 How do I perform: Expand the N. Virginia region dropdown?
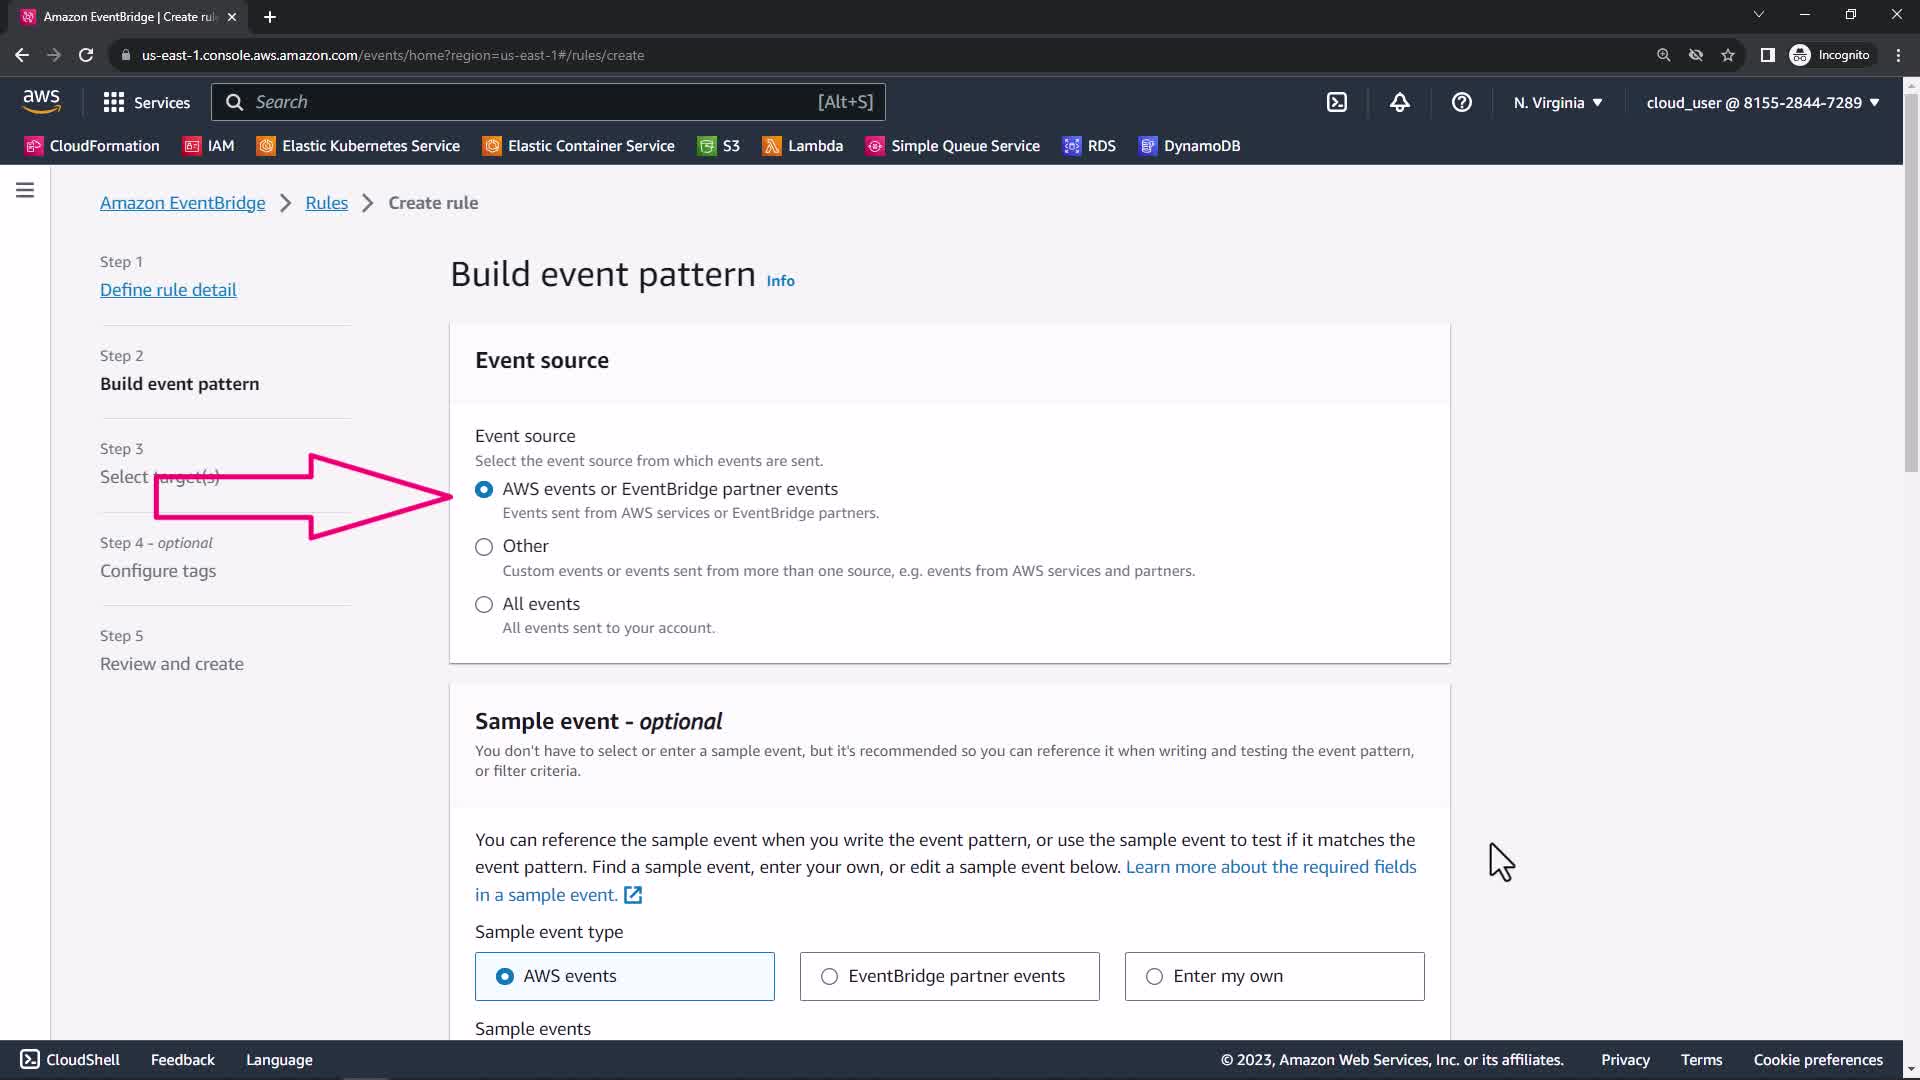click(x=1557, y=102)
